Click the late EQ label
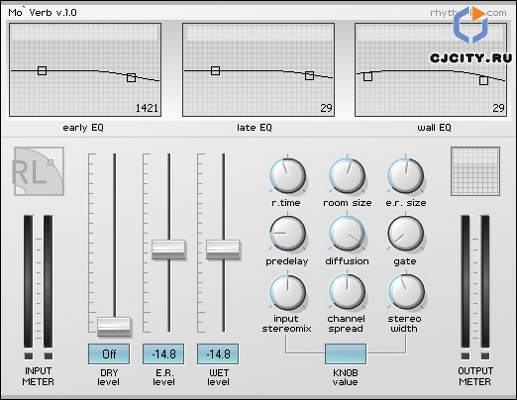Screen dimensions: 517x400 coord(254,128)
